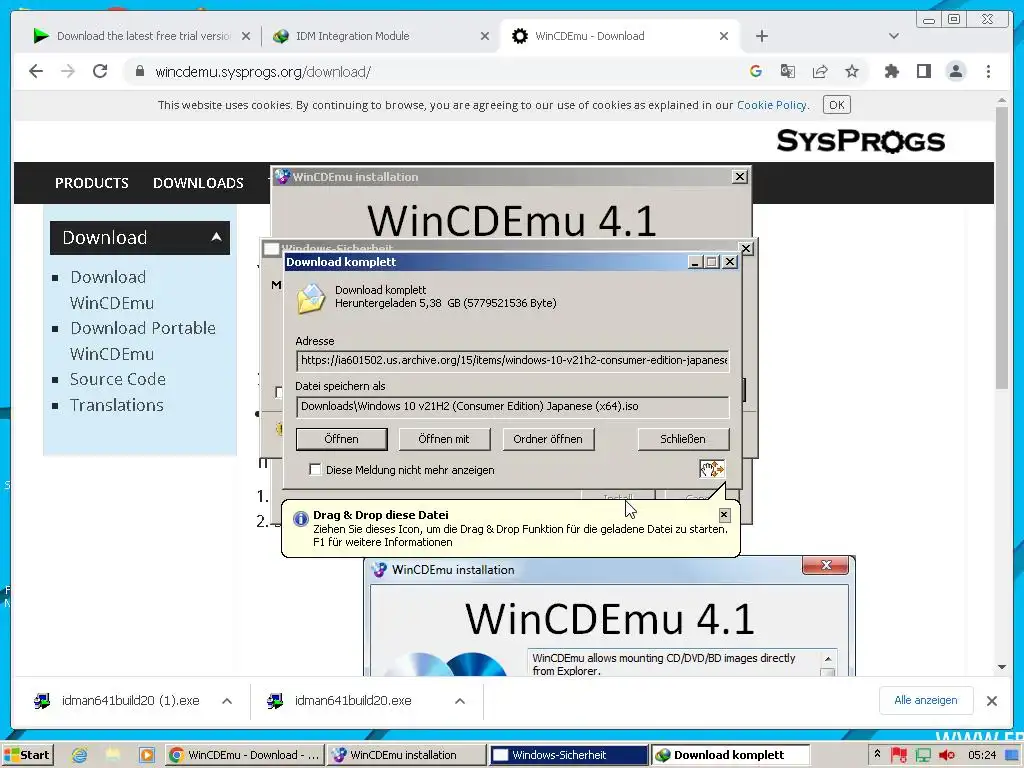Click Schließen button
The height and width of the screenshot is (768, 1024).
(x=683, y=439)
